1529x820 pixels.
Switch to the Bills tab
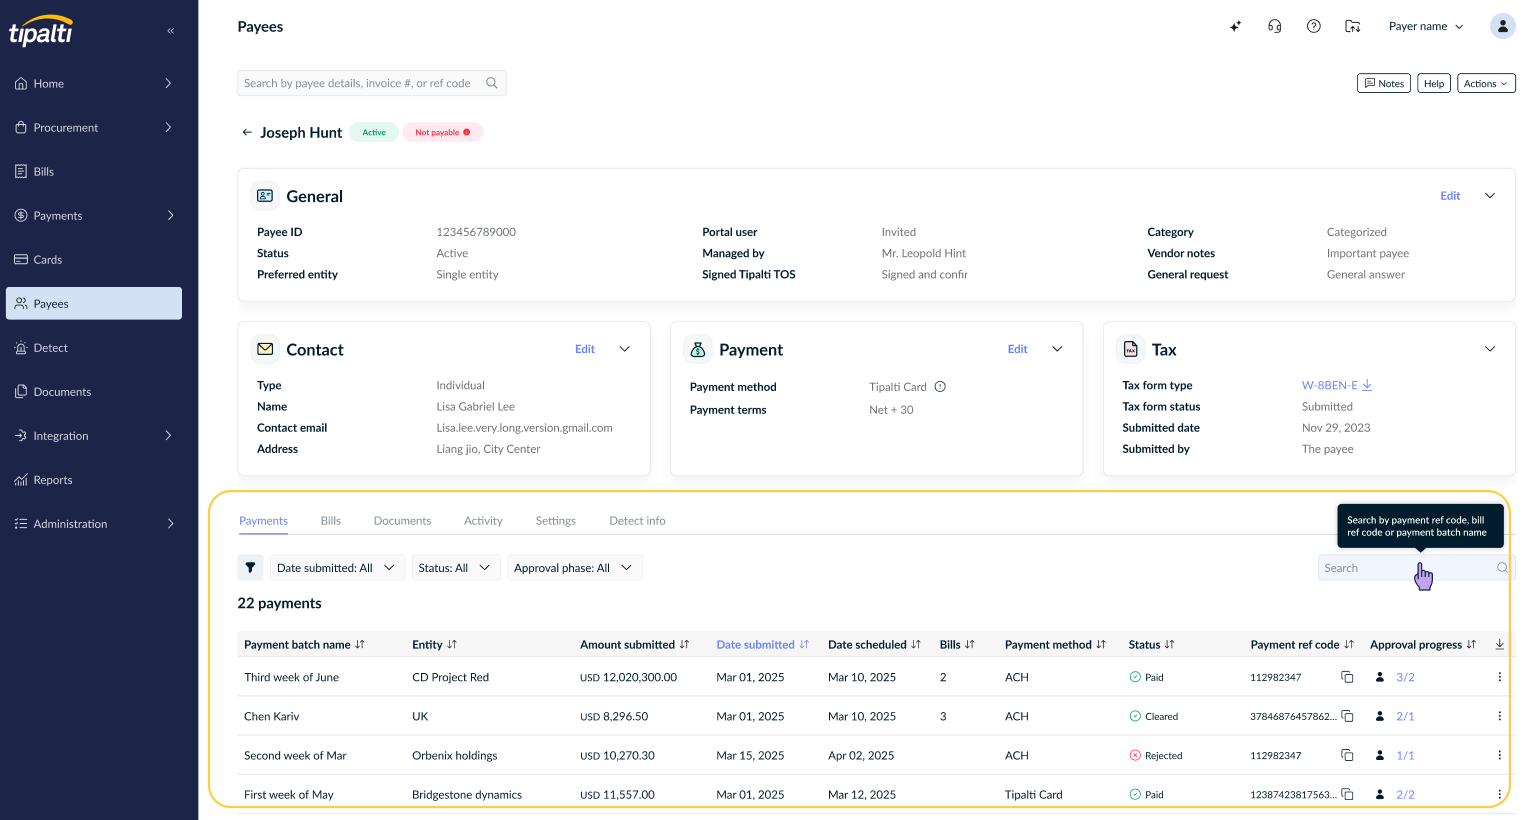(x=331, y=521)
